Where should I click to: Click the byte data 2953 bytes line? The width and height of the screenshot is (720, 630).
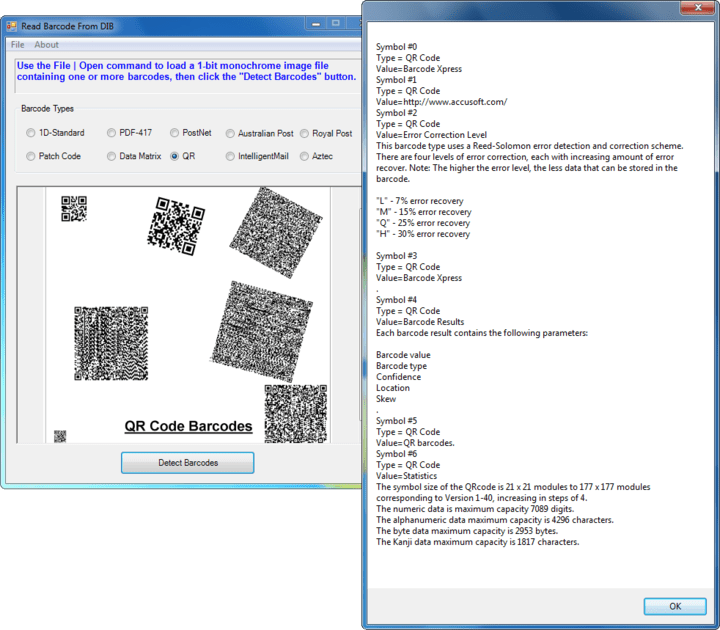coord(467,531)
